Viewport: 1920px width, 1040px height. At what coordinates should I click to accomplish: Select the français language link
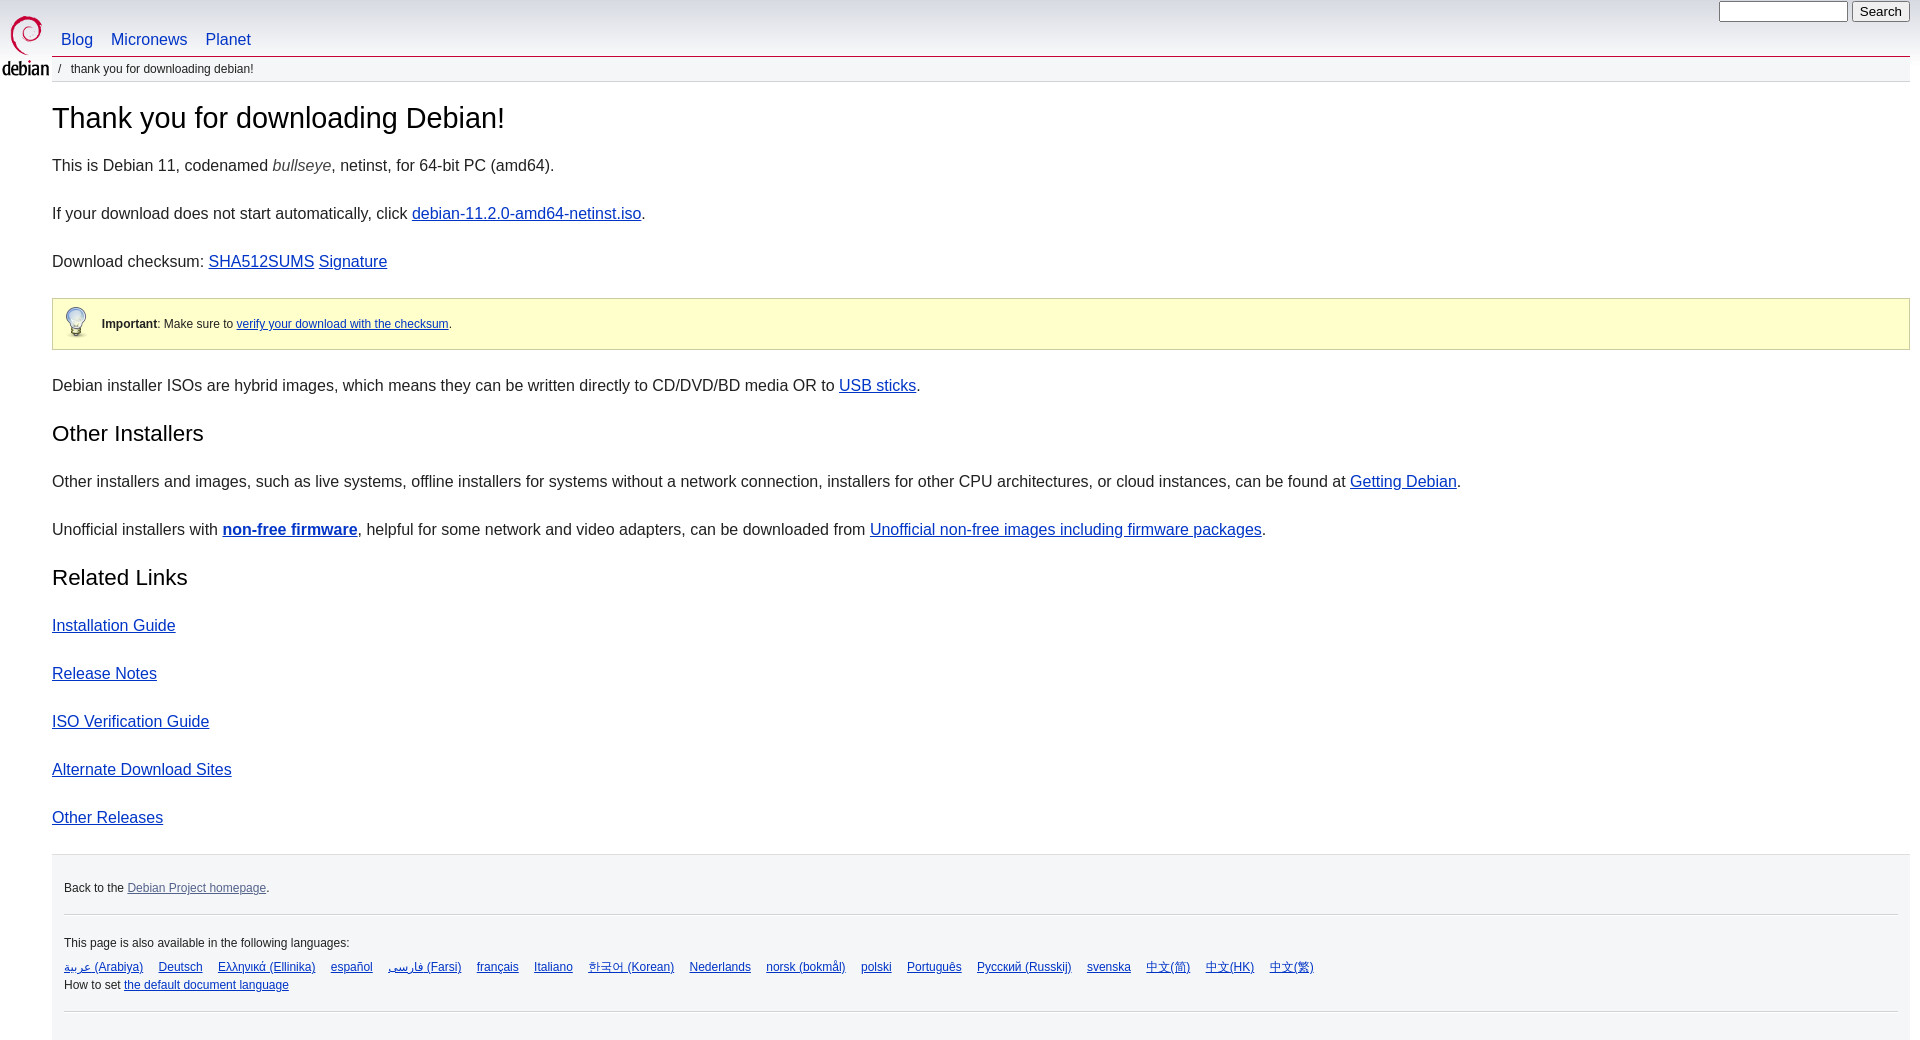pos(497,967)
